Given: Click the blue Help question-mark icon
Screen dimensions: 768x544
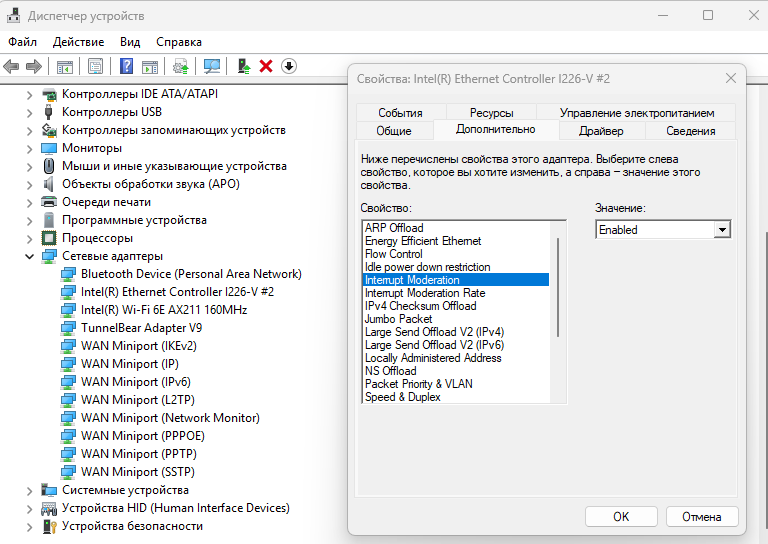Looking at the screenshot, I should 126,66.
